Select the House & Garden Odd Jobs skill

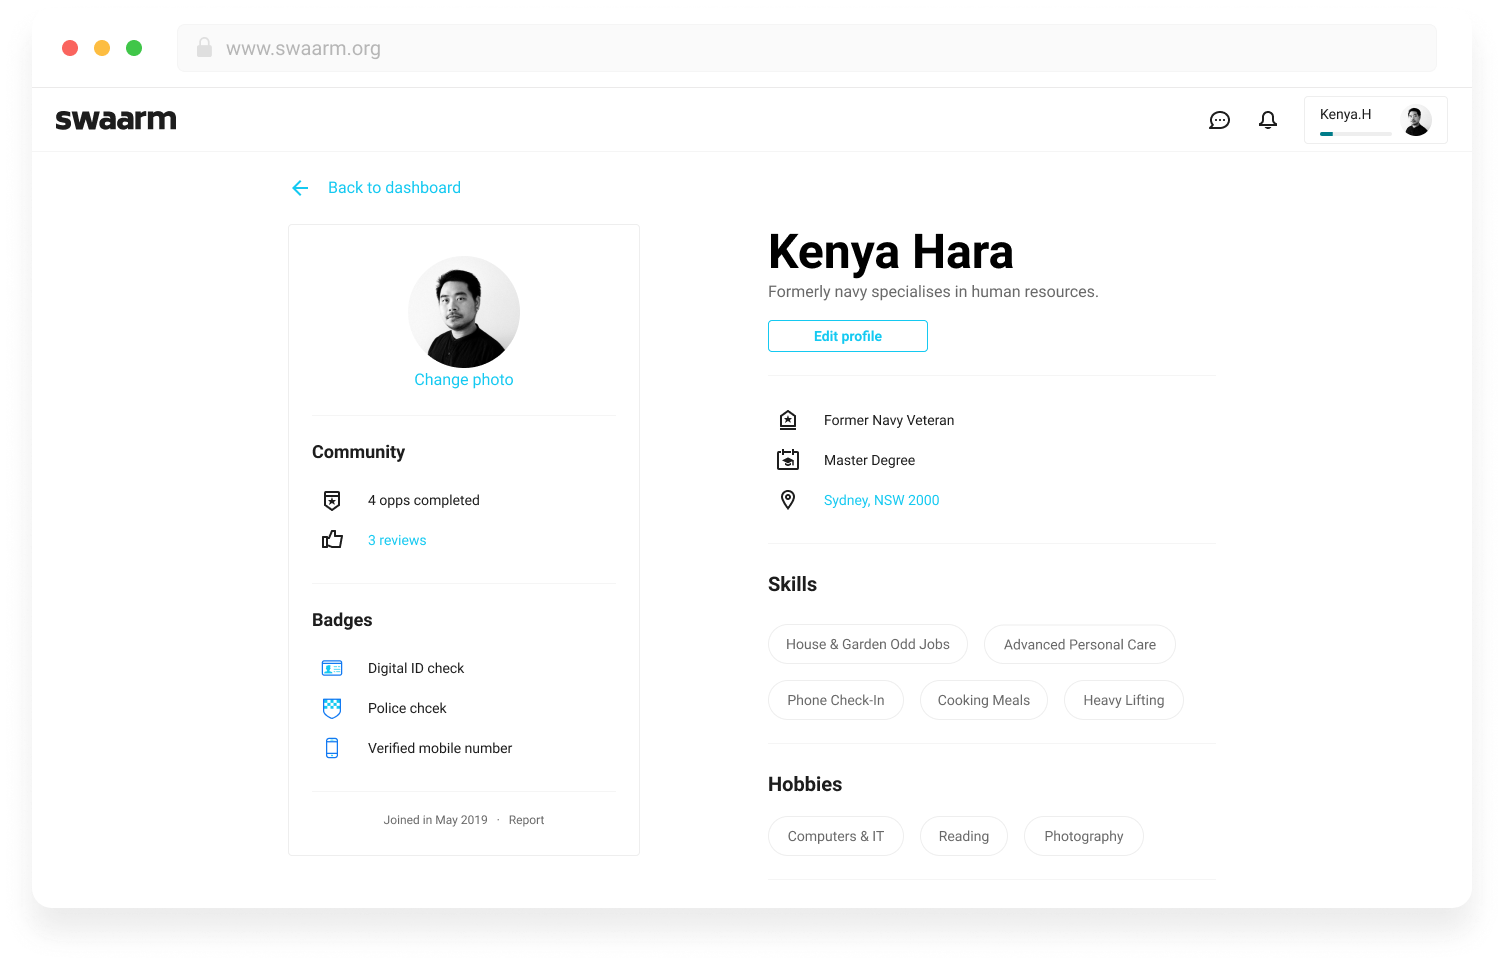867,644
